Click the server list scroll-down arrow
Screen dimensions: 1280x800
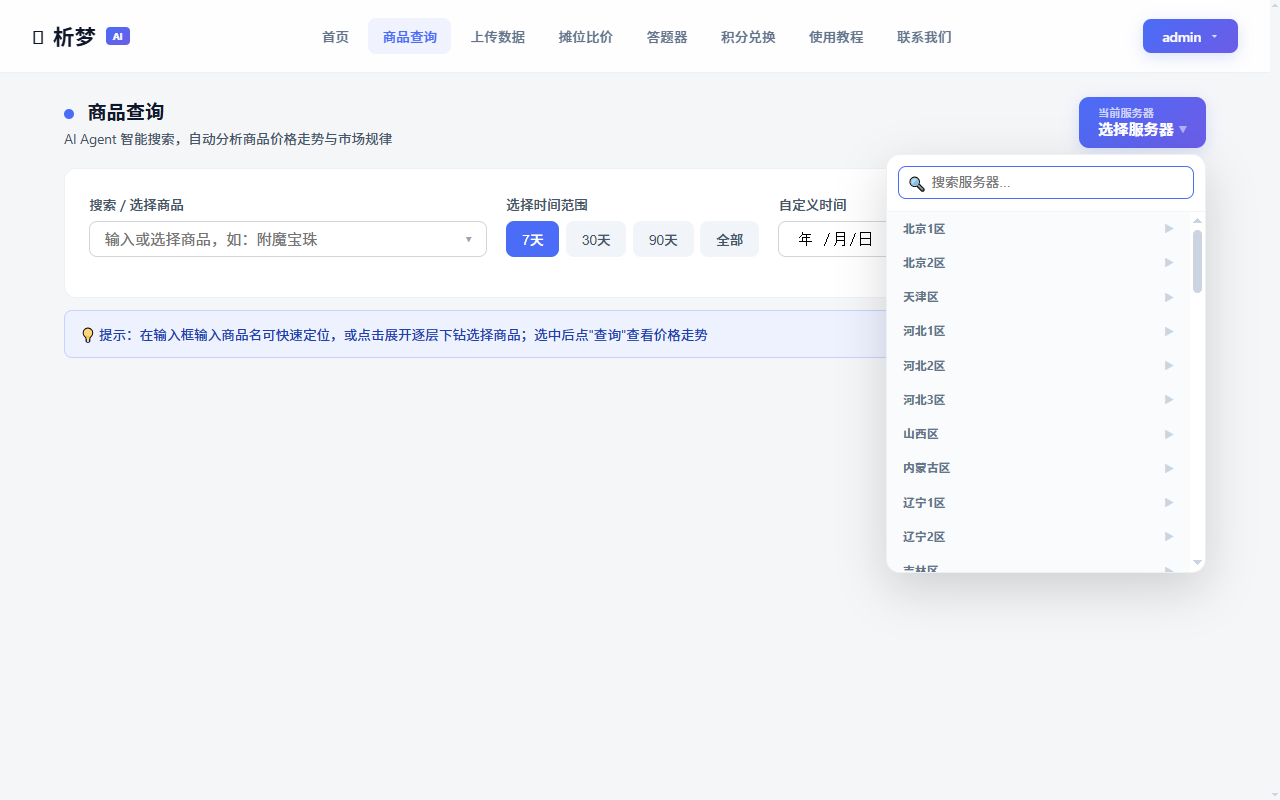point(1197,563)
